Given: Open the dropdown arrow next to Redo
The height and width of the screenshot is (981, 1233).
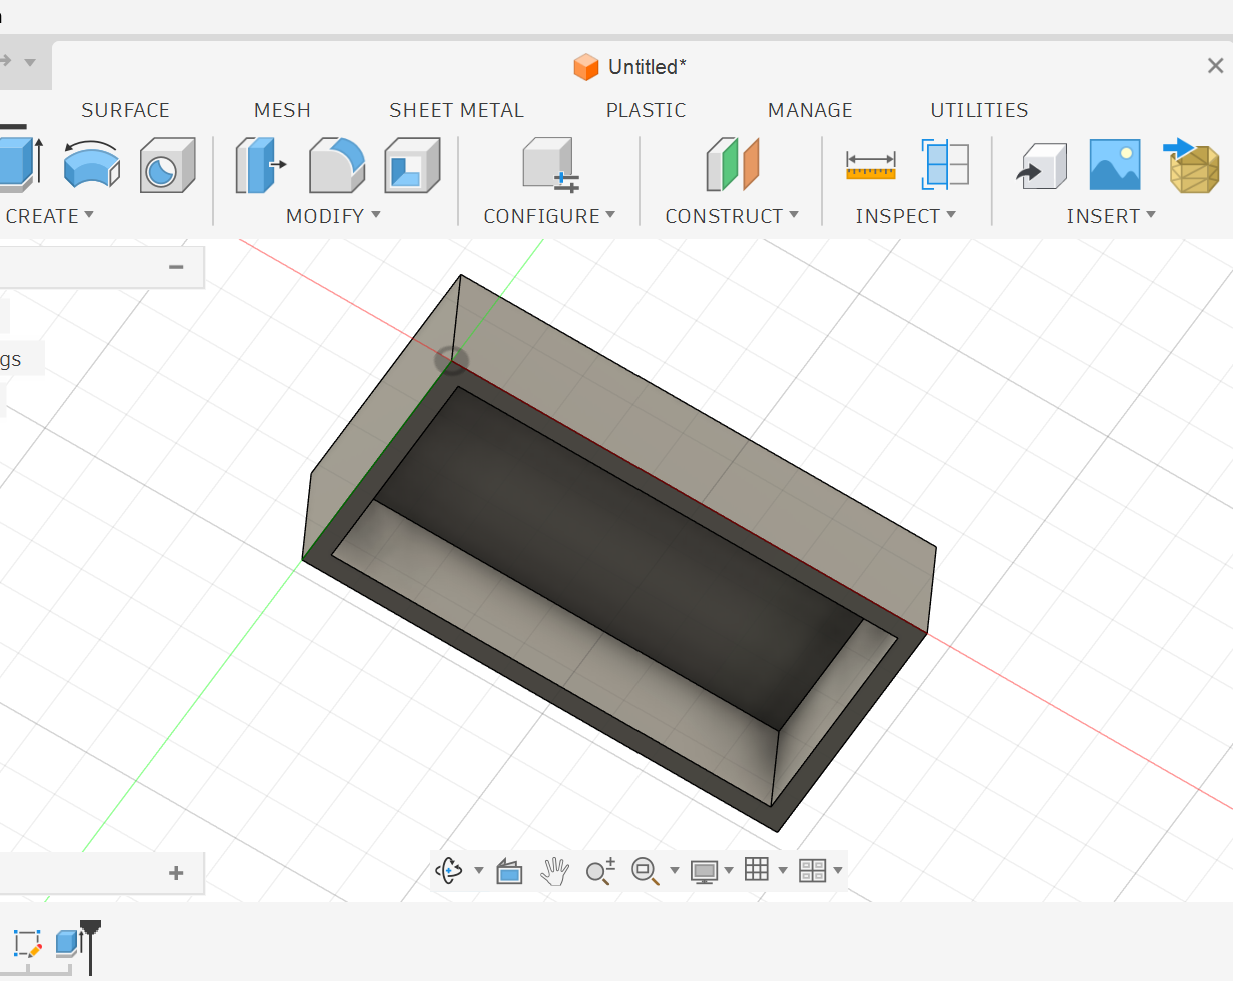Looking at the screenshot, I should click(30, 62).
